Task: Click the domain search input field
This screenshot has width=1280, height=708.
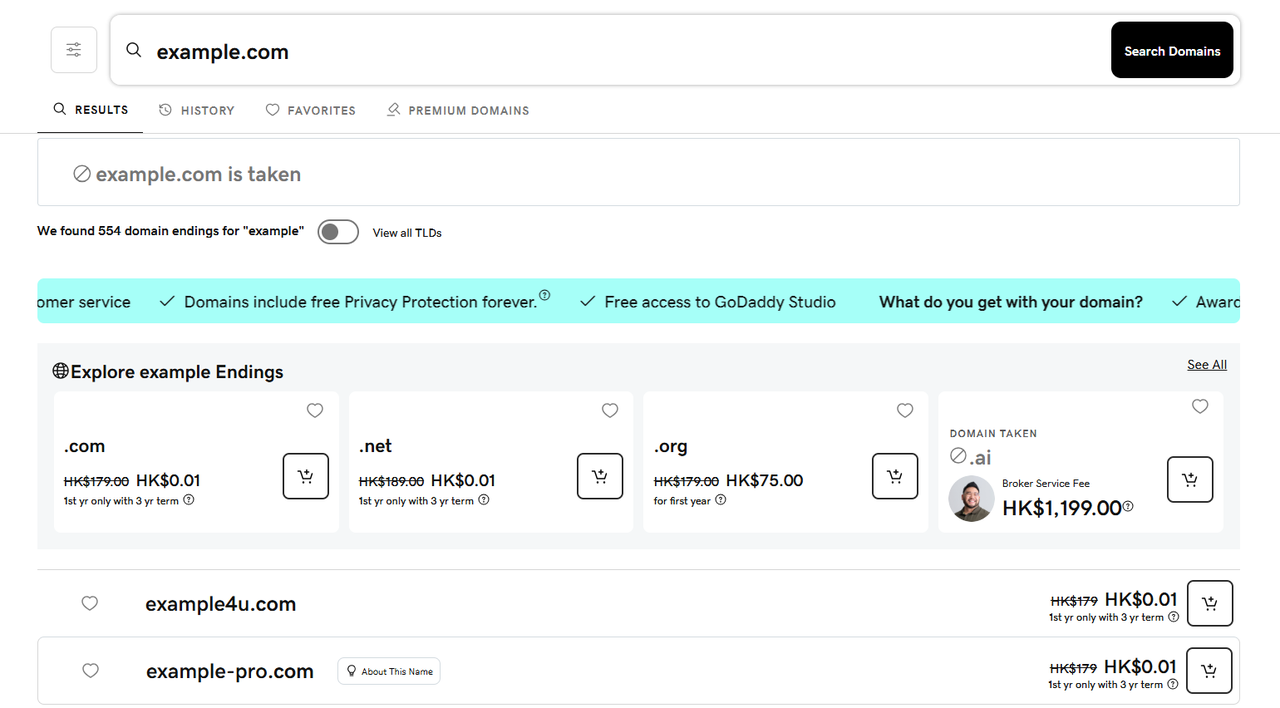Action: [x=620, y=52]
